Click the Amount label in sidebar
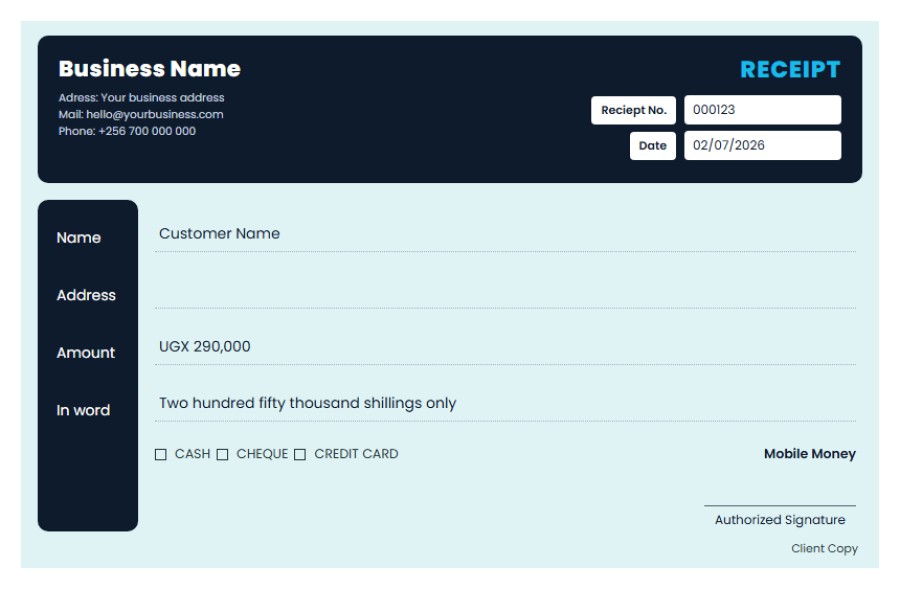The height and width of the screenshot is (589, 900). pos(86,352)
